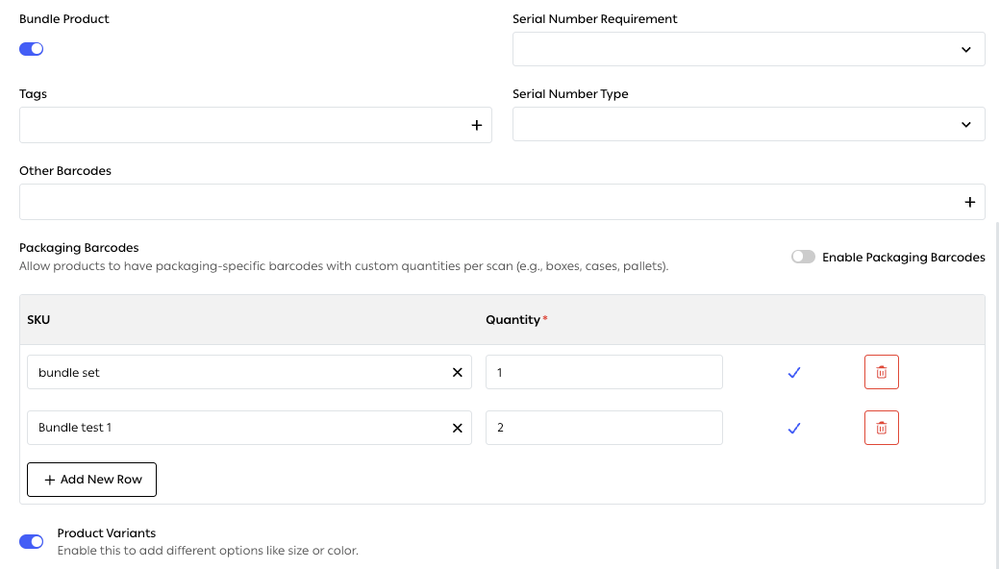This screenshot has height=569, width=1000.
Task: Edit quantity field for Bundle test 1 row
Action: (x=604, y=428)
